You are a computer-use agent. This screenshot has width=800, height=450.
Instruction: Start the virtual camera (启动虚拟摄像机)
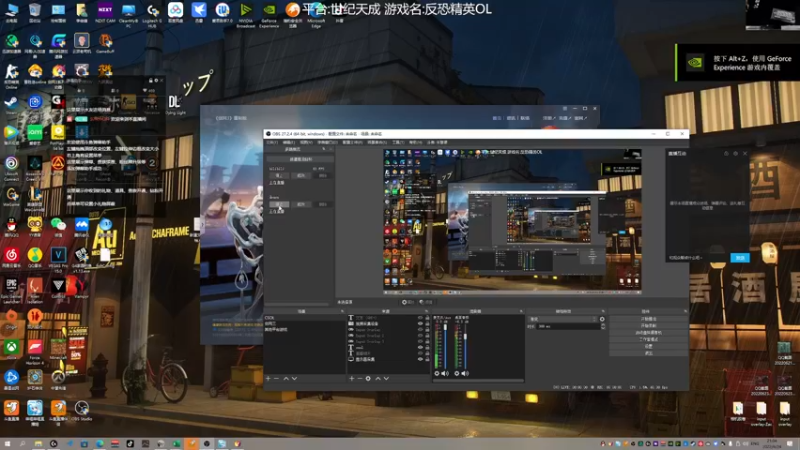pos(648,333)
